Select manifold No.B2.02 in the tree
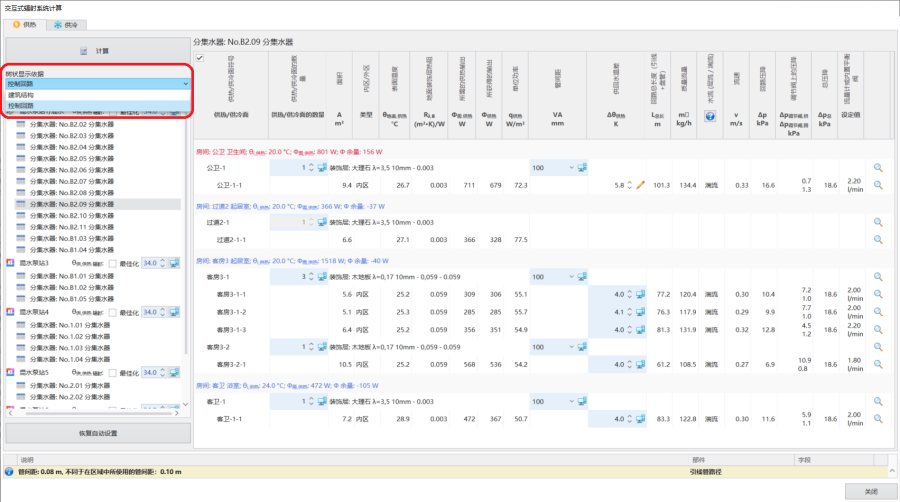Image resolution: width=900 pixels, height=502 pixels. 72,124
